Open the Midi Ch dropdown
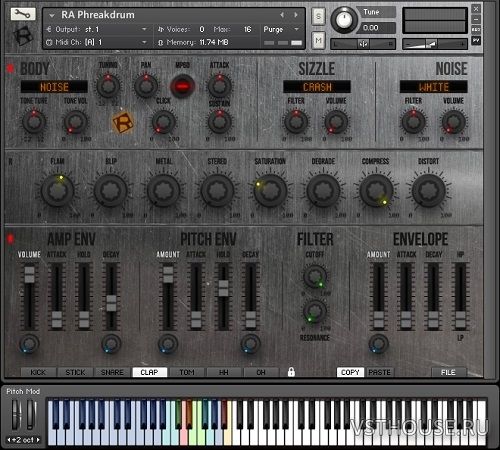 click(97, 42)
